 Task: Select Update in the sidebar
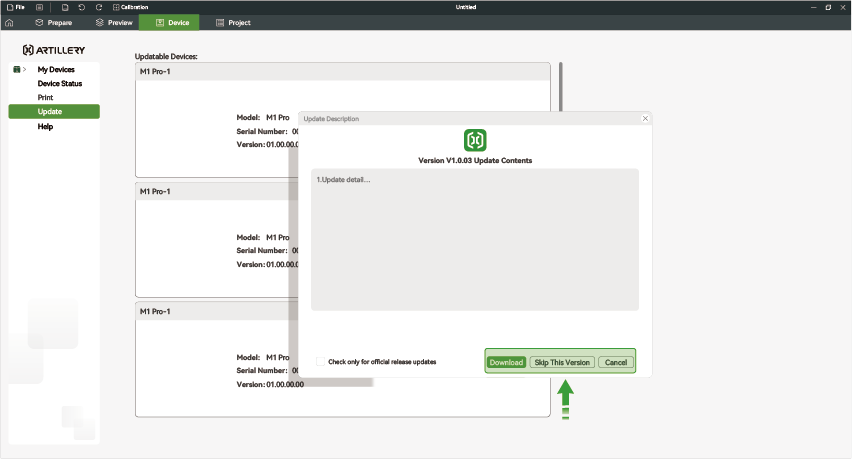pyautogui.click(x=54, y=111)
